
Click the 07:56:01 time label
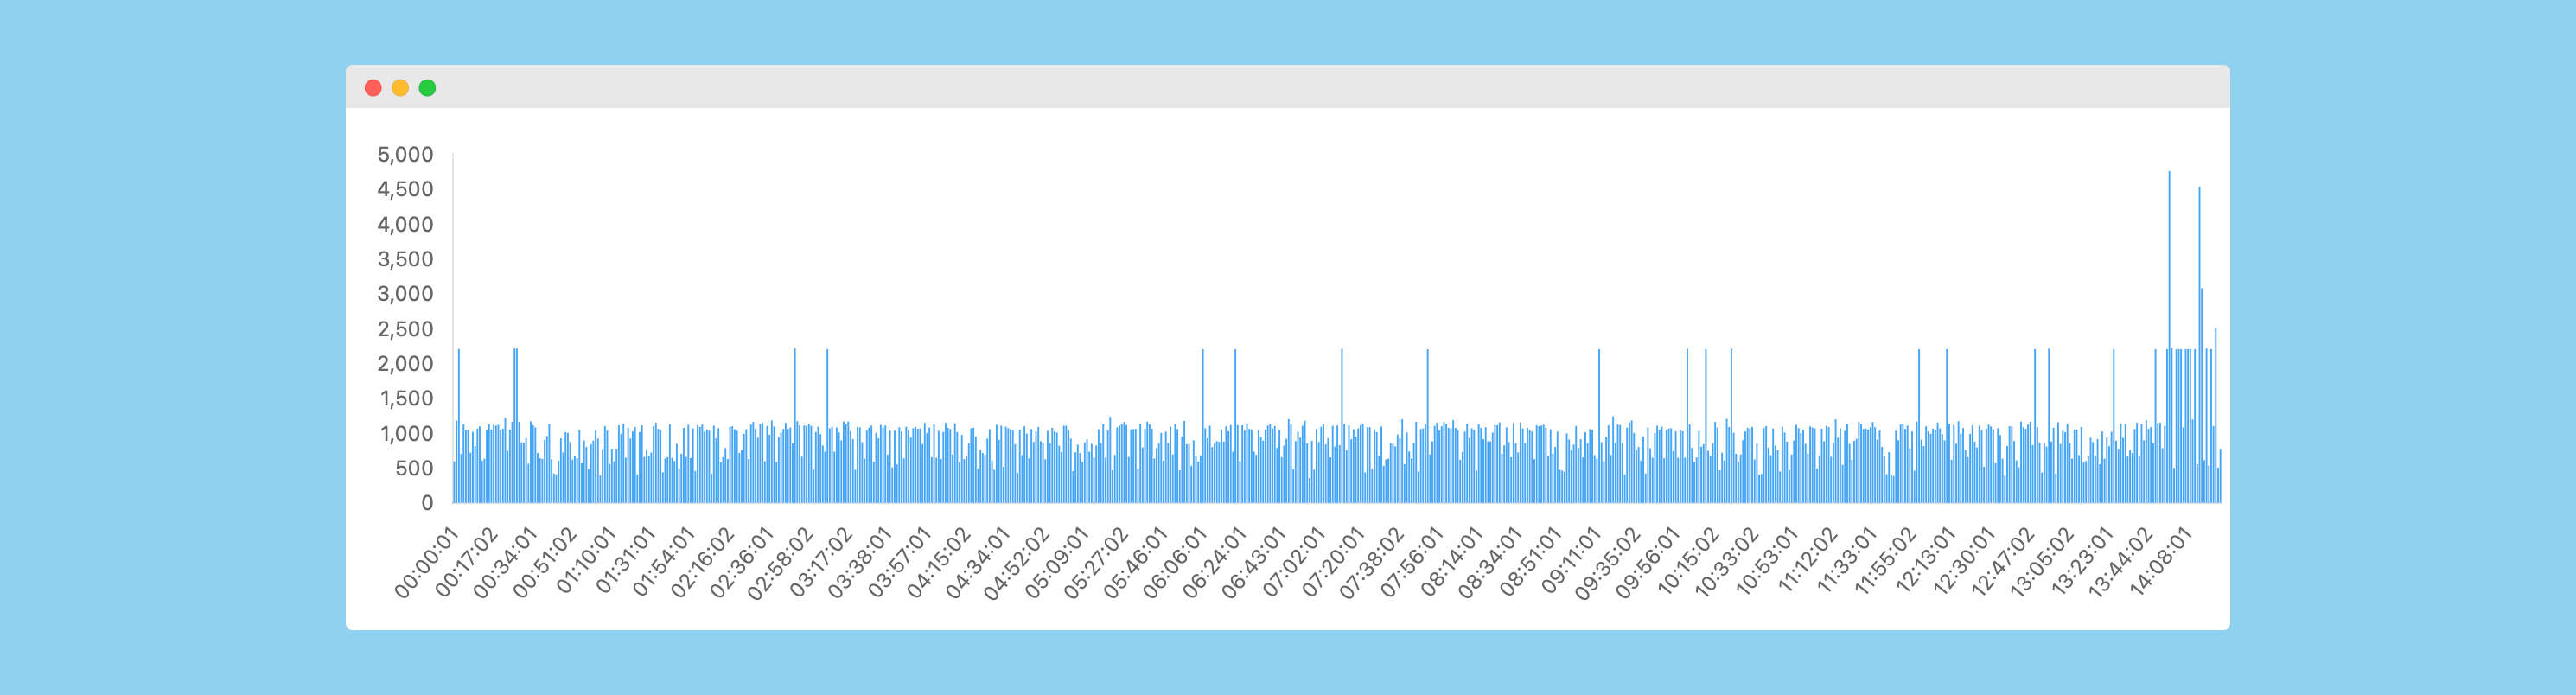[1411, 563]
